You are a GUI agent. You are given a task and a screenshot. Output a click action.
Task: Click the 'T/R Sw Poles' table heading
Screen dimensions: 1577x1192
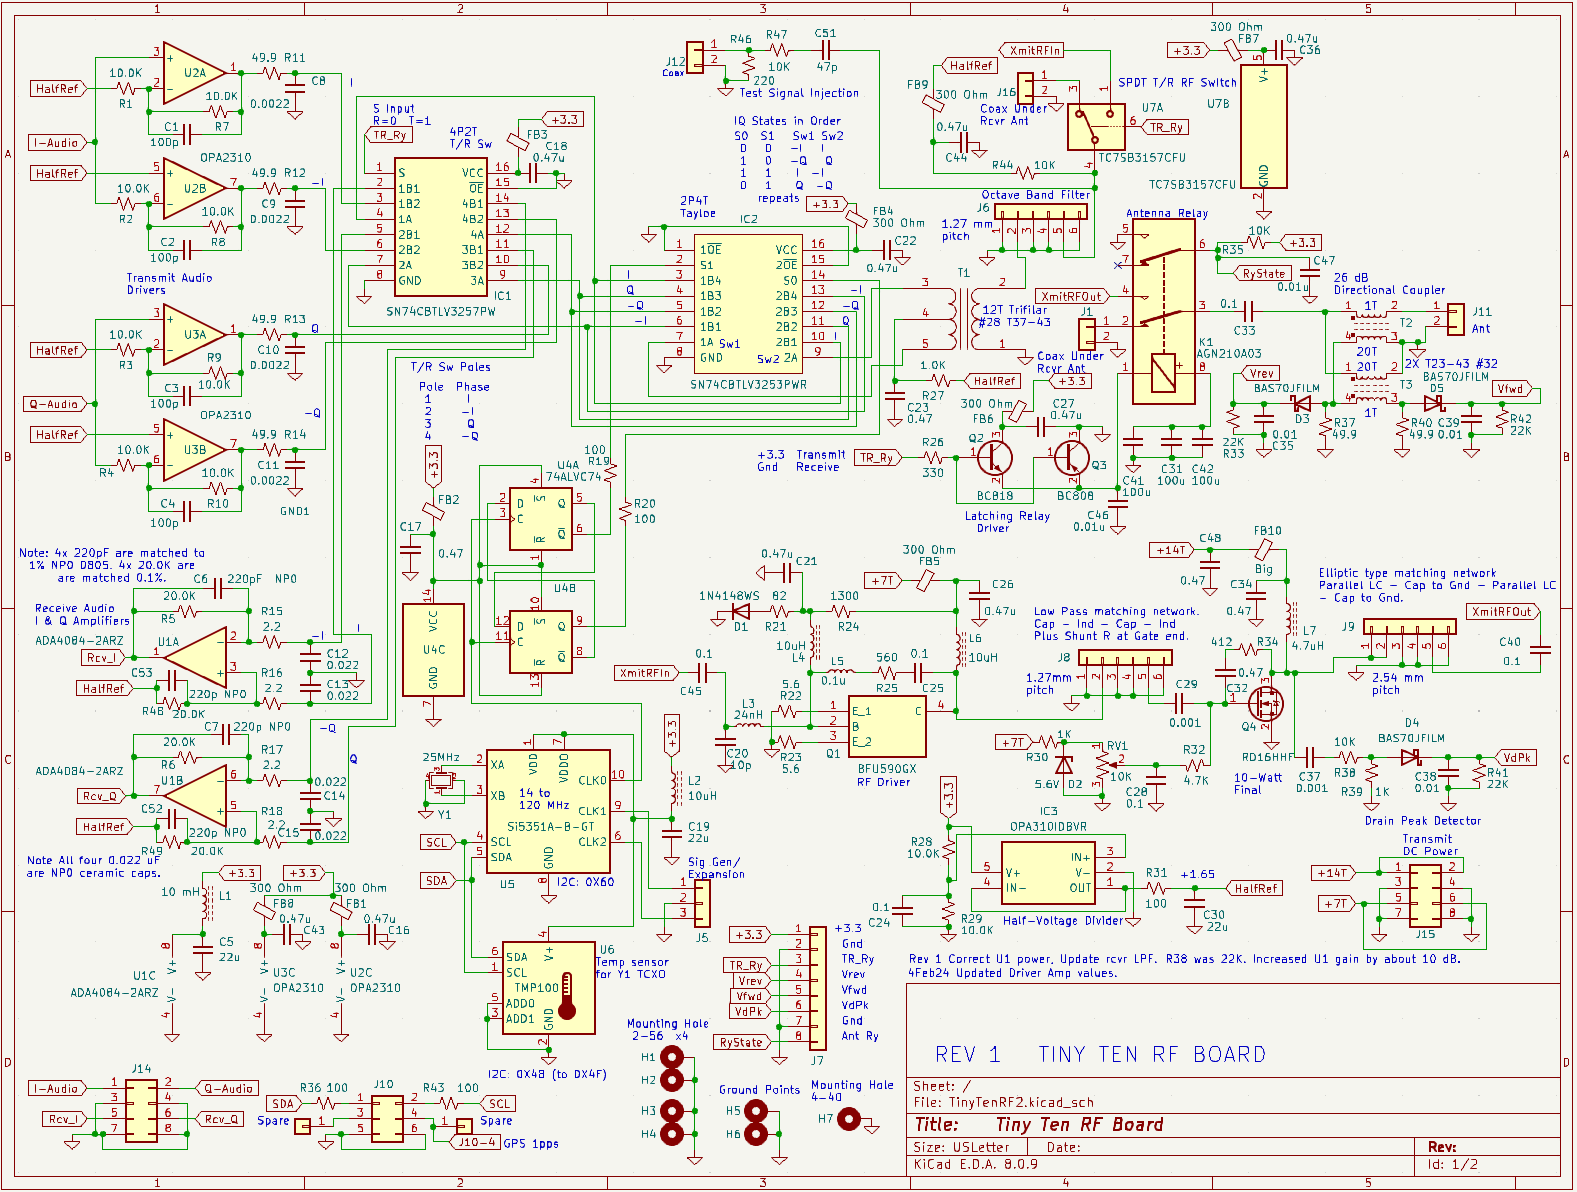pos(450,367)
